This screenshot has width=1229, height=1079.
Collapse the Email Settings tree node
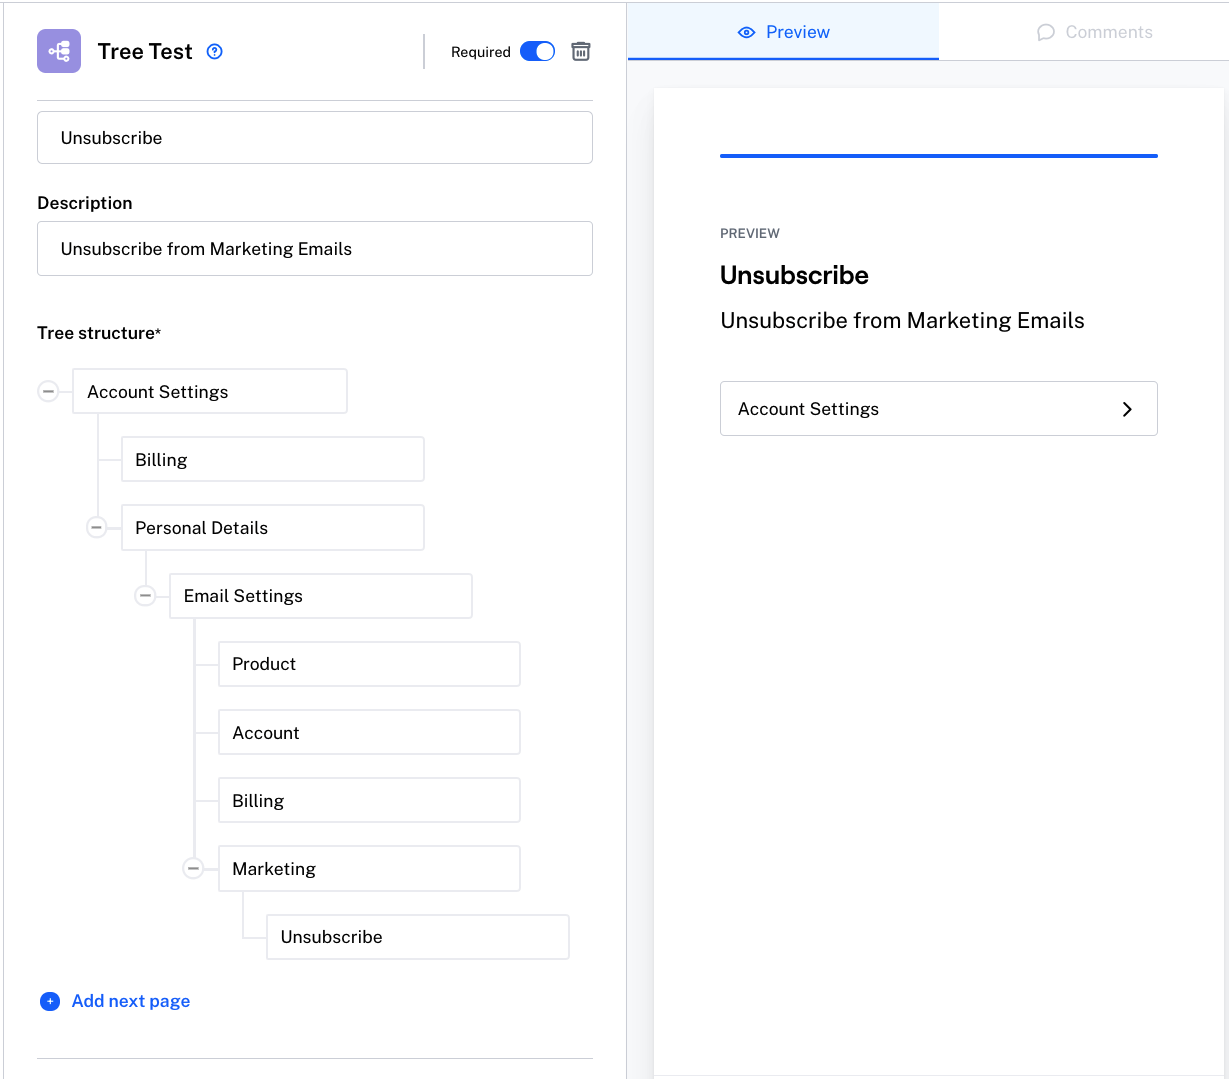[x=145, y=596]
